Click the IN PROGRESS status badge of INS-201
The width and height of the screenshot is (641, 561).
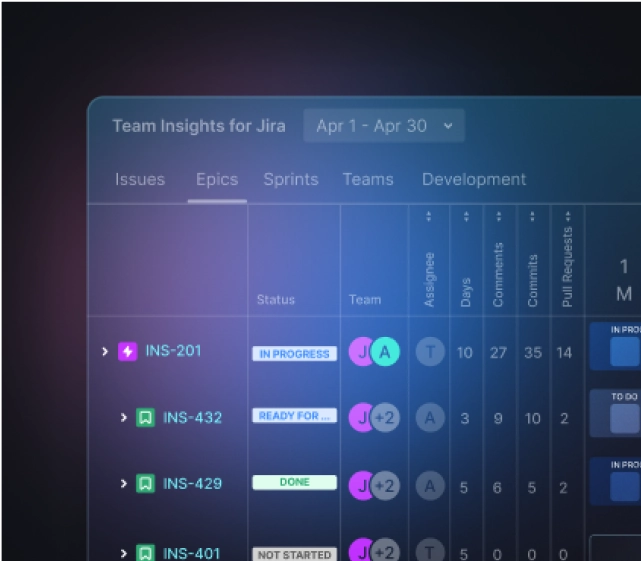295,354
